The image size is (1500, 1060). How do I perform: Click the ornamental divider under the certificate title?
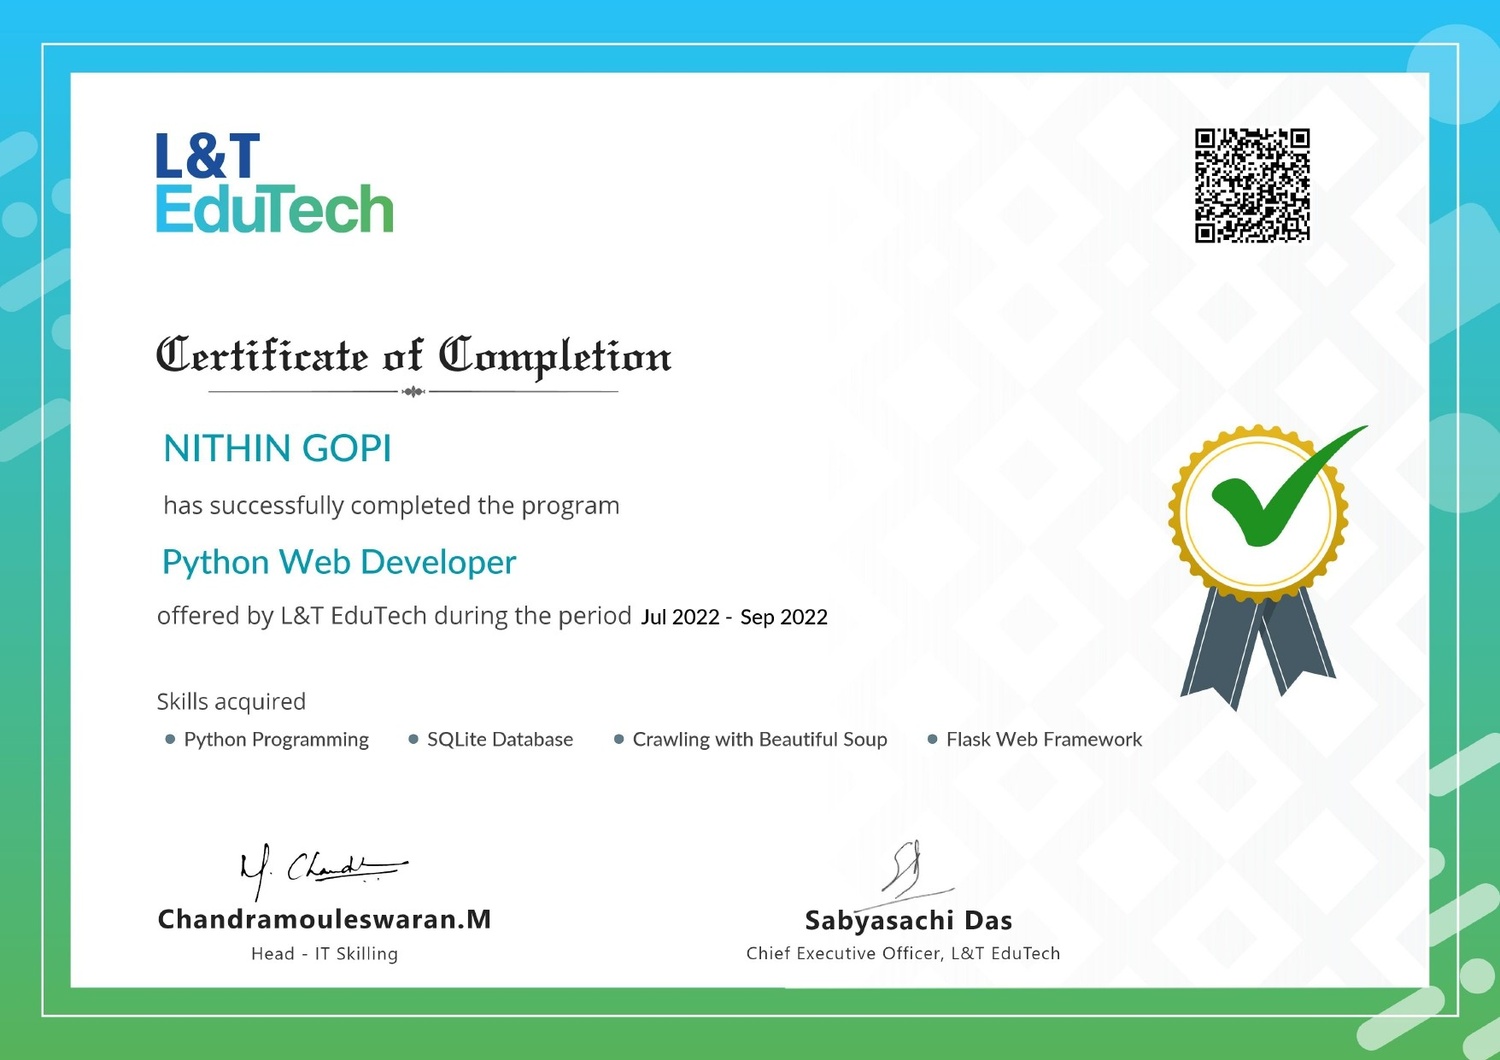pos(413,392)
